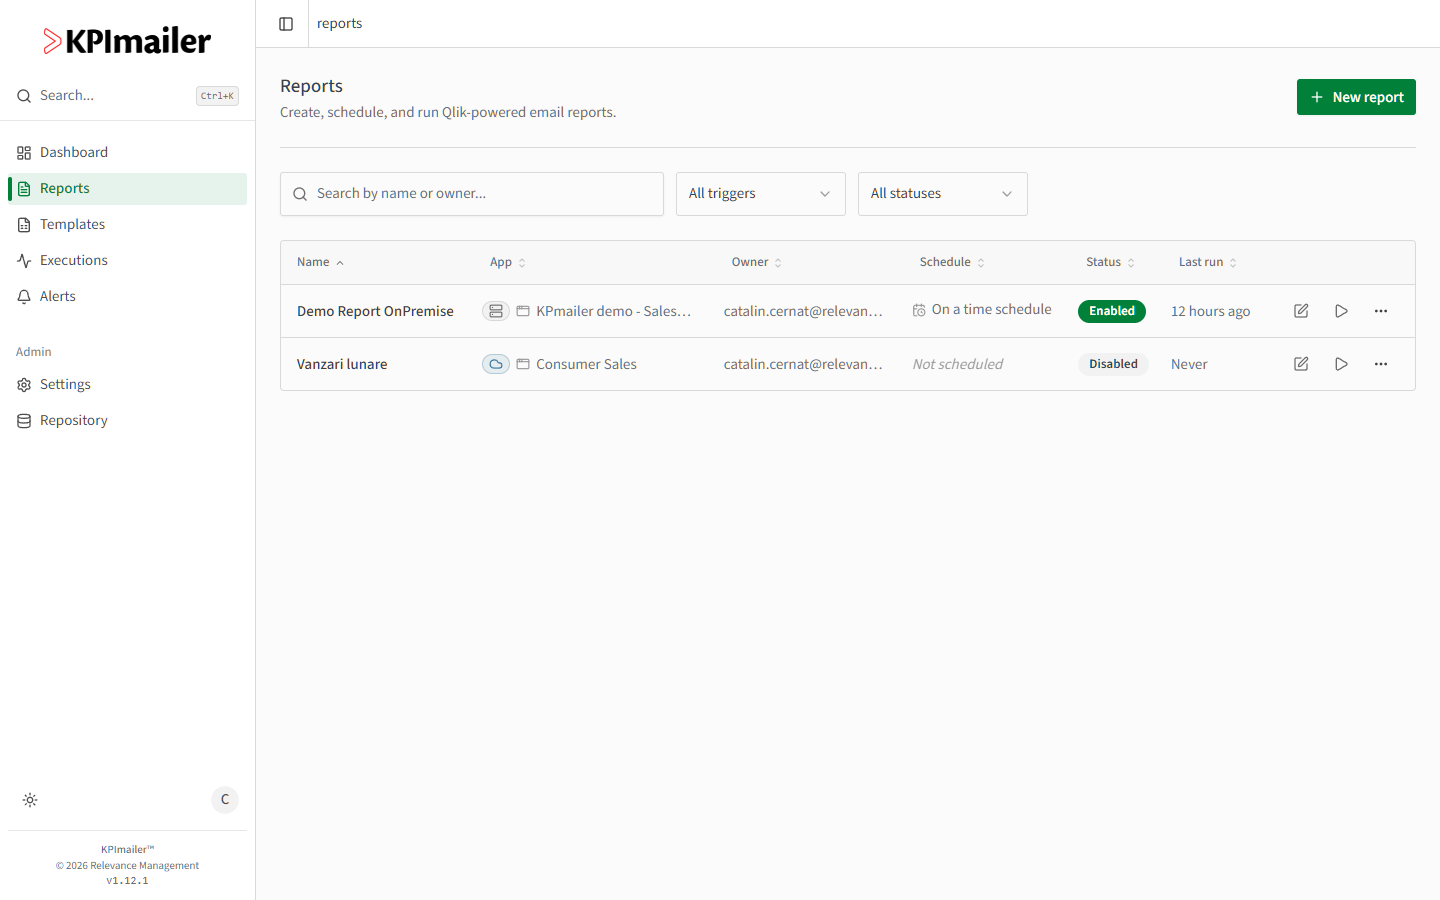This screenshot has height=900, width=1440.
Task: Sort table by Status column
Action: 1110,262
